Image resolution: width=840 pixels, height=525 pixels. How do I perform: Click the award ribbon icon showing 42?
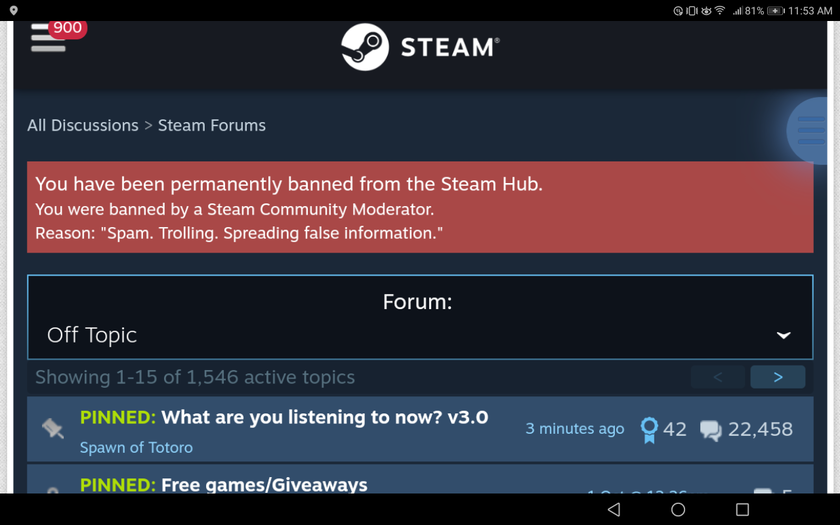649,430
